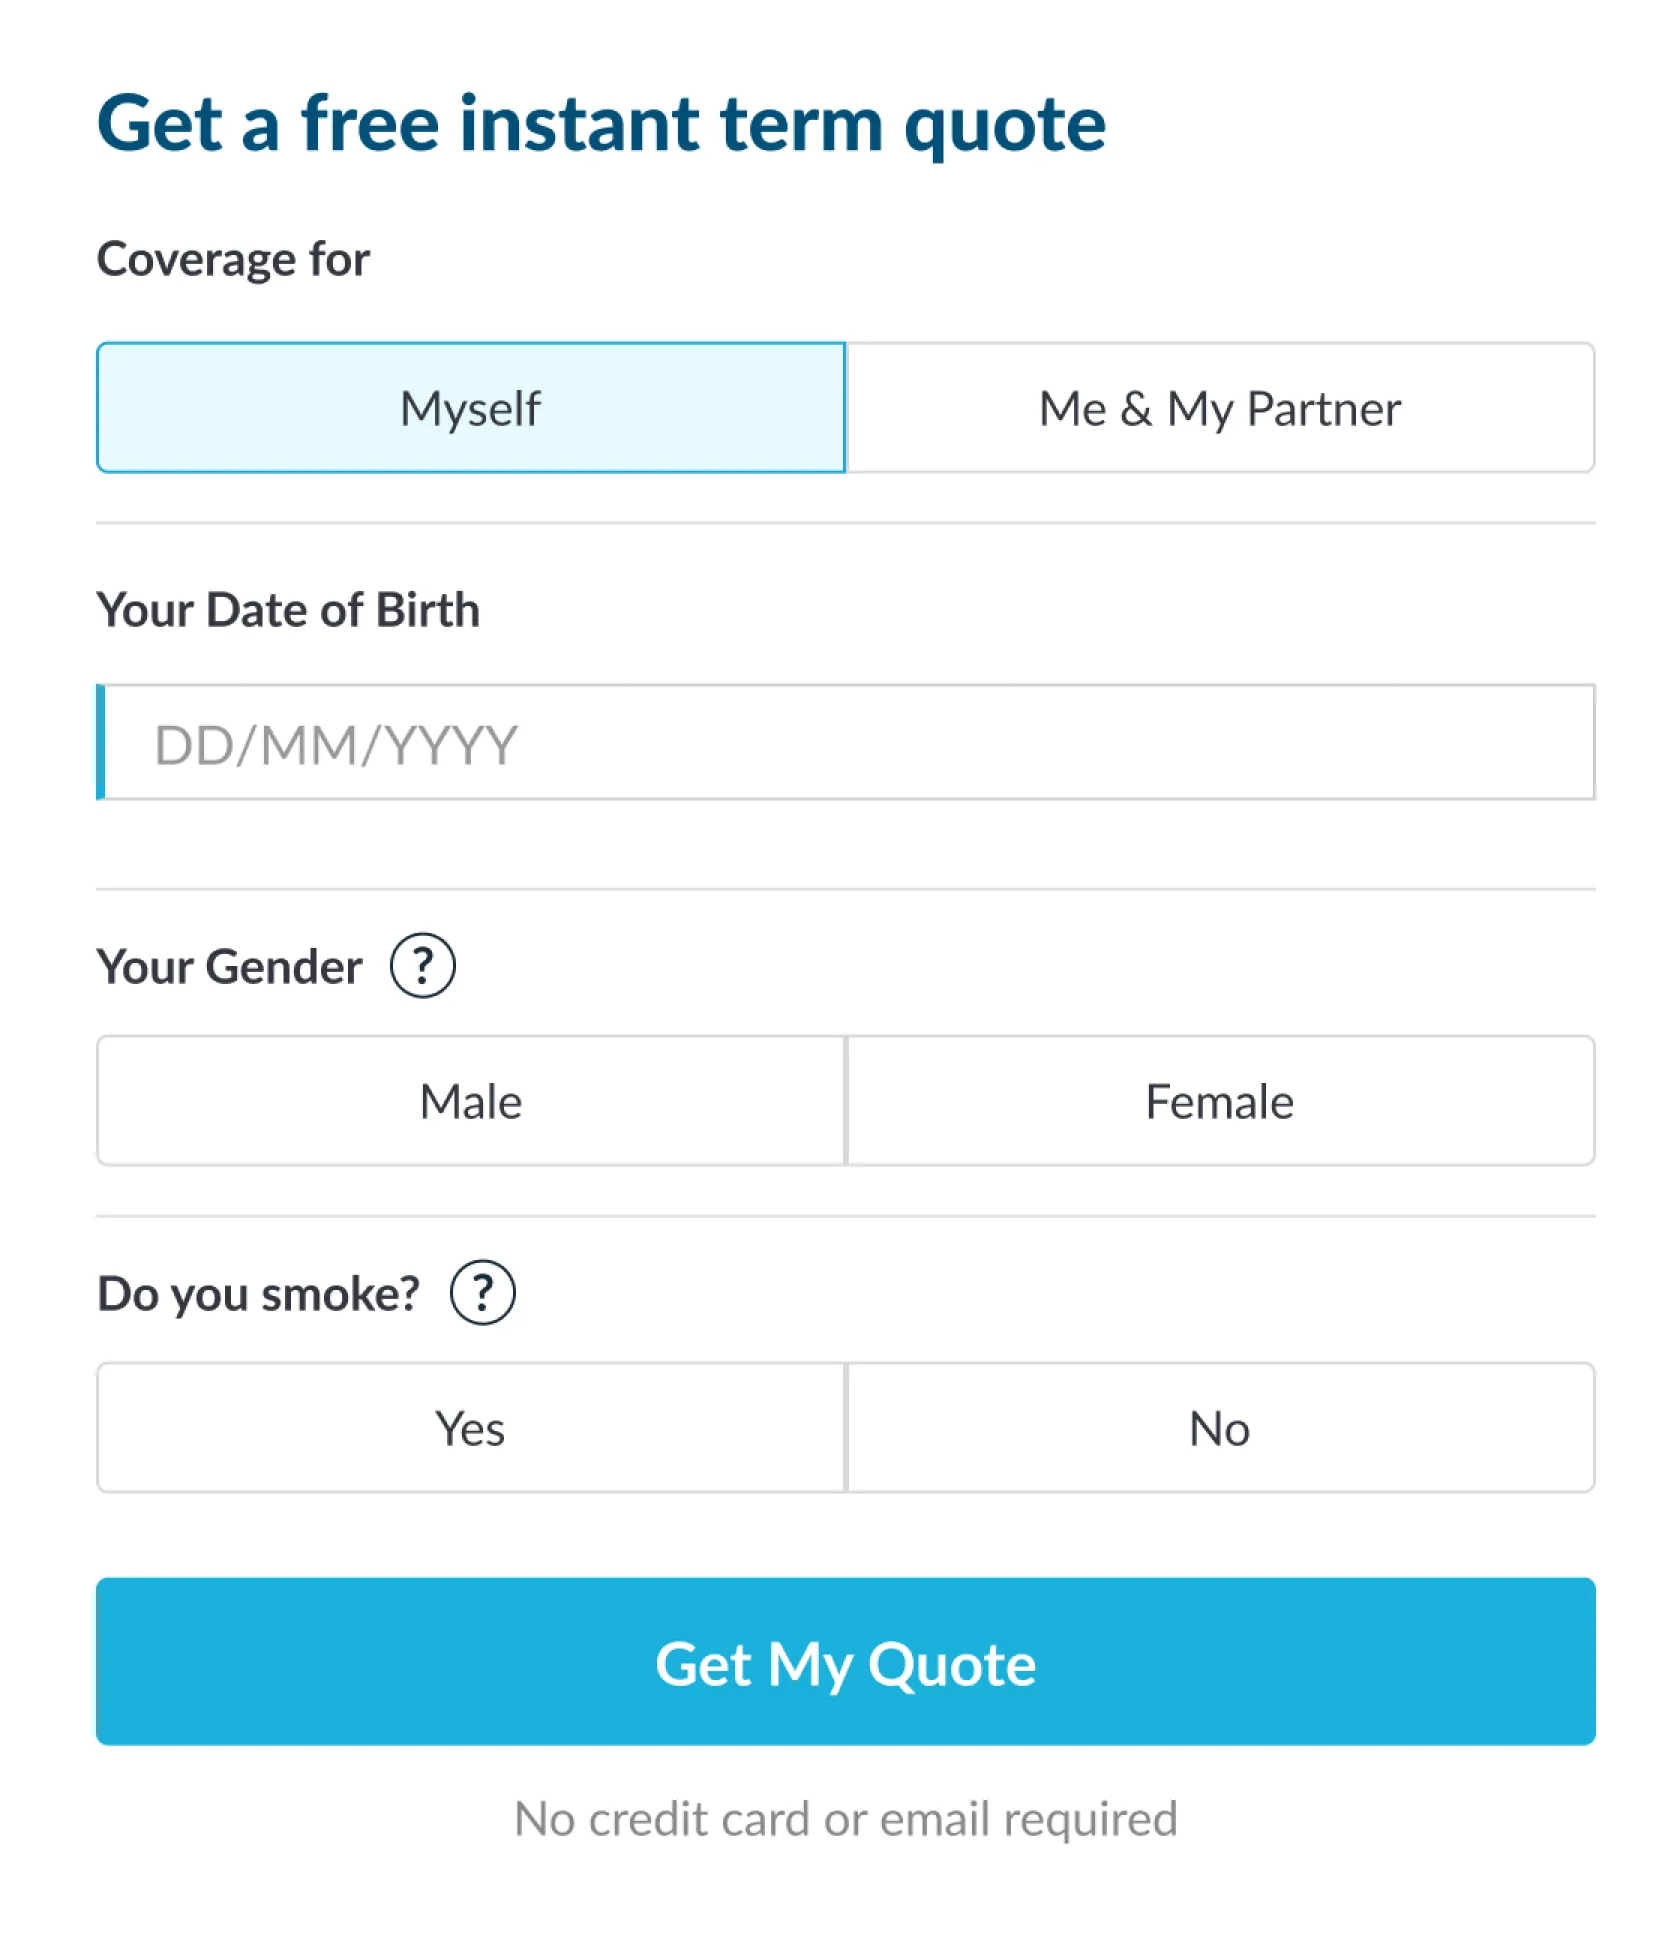Click the Coverage for section label
The height and width of the screenshot is (1950, 1680).
[234, 258]
